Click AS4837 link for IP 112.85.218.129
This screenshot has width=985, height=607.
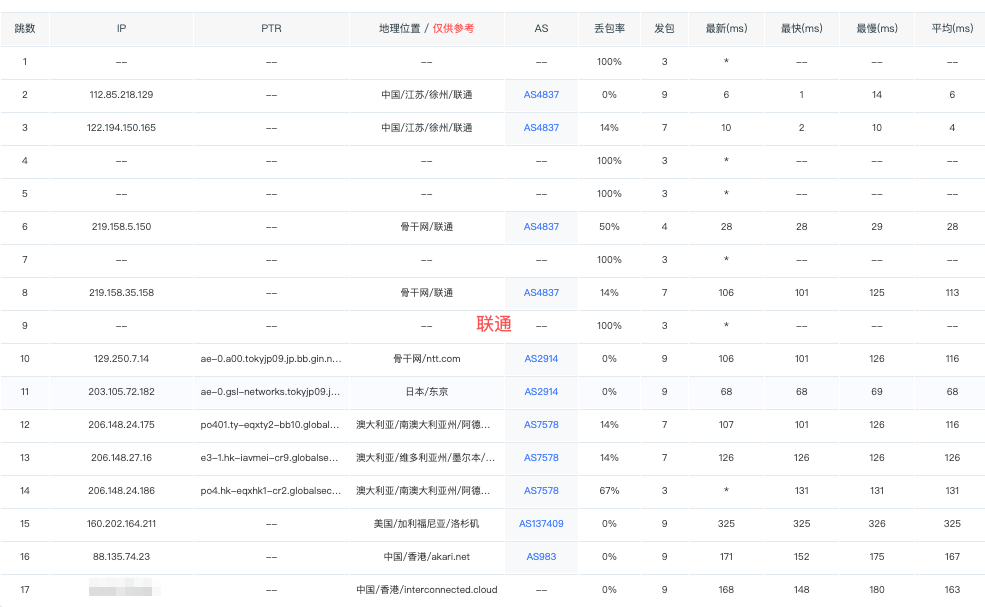(541, 95)
